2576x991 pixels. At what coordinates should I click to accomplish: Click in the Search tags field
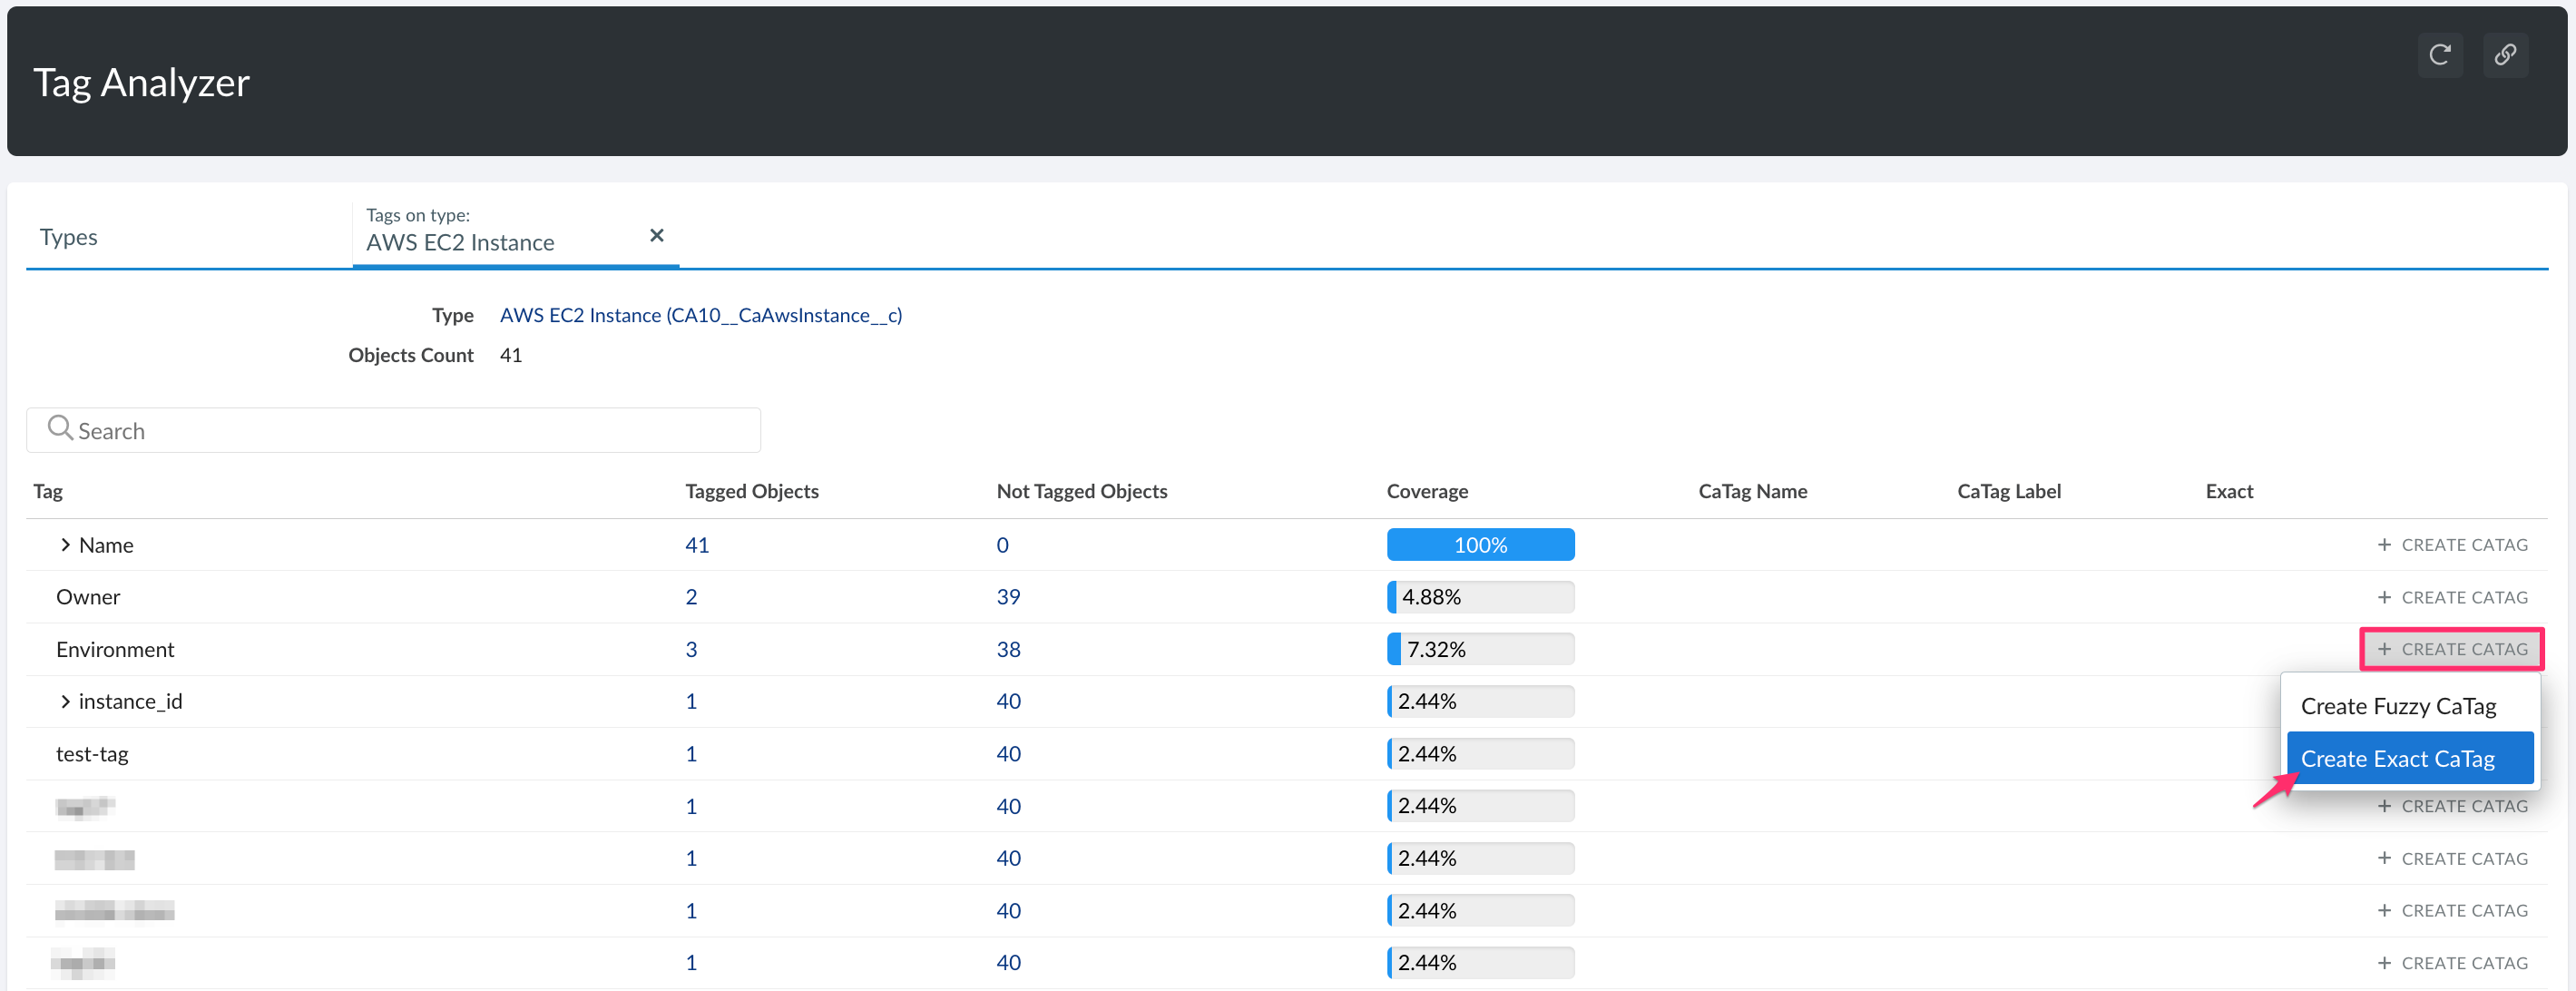(x=400, y=431)
